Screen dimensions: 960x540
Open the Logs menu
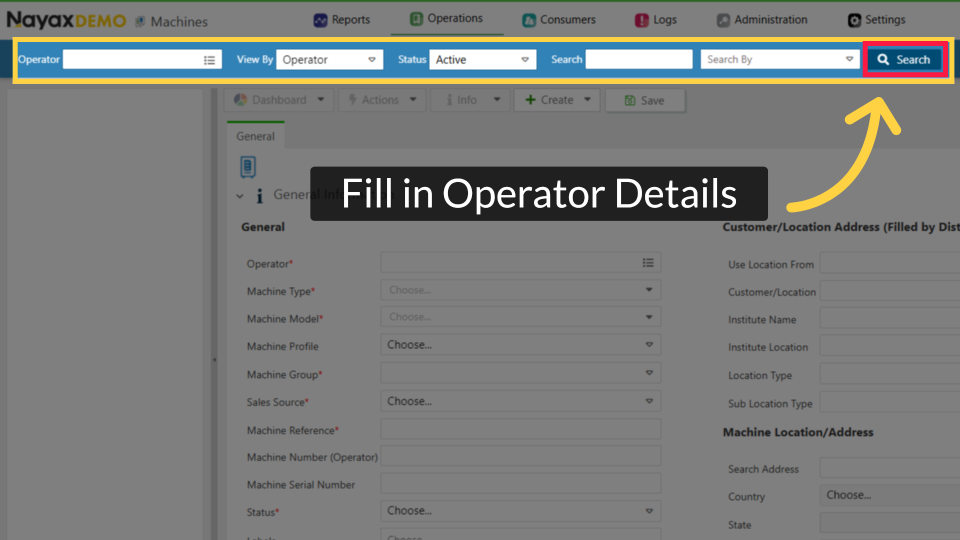point(656,20)
